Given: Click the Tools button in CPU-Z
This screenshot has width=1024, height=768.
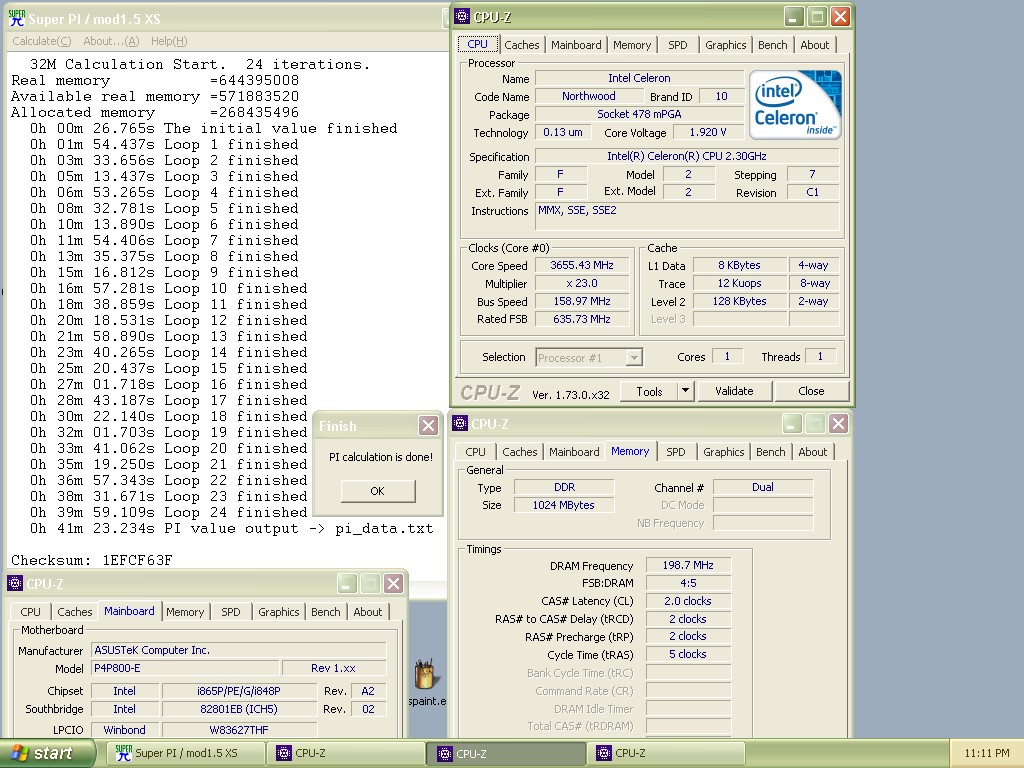Looking at the screenshot, I should [648, 391].
